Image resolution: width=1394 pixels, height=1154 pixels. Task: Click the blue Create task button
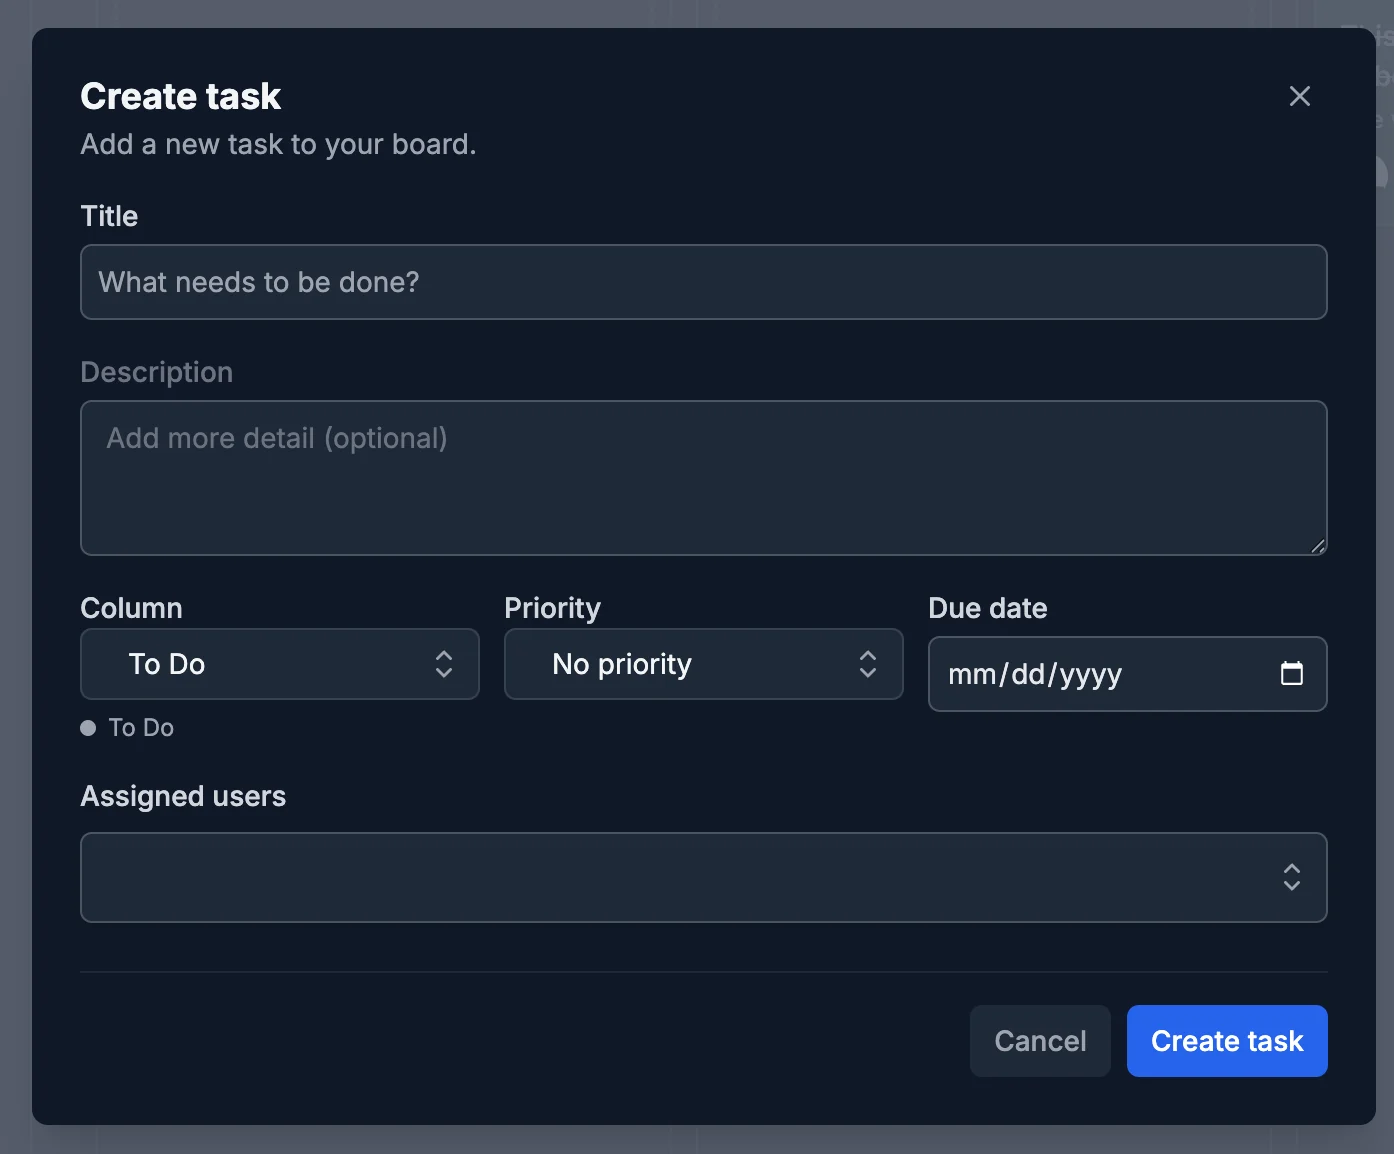[1227, 1041]
